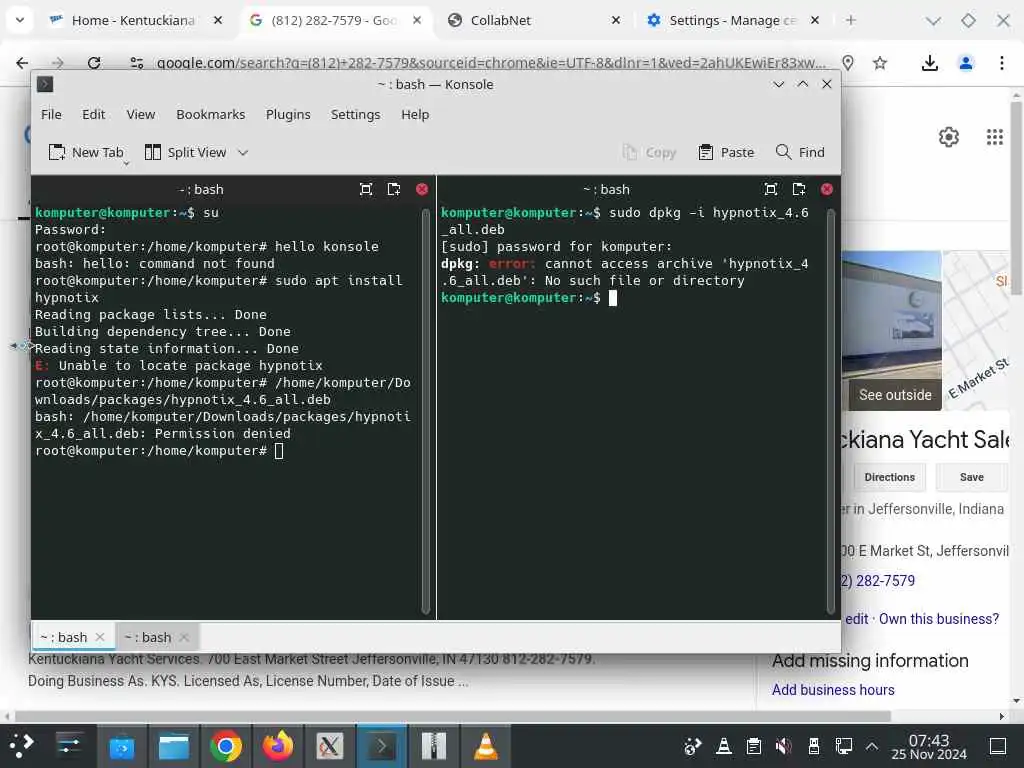This screenshot has width=1024, height=768.
Task: Select the first bash tab at bottom
Action: coord(63,637)
